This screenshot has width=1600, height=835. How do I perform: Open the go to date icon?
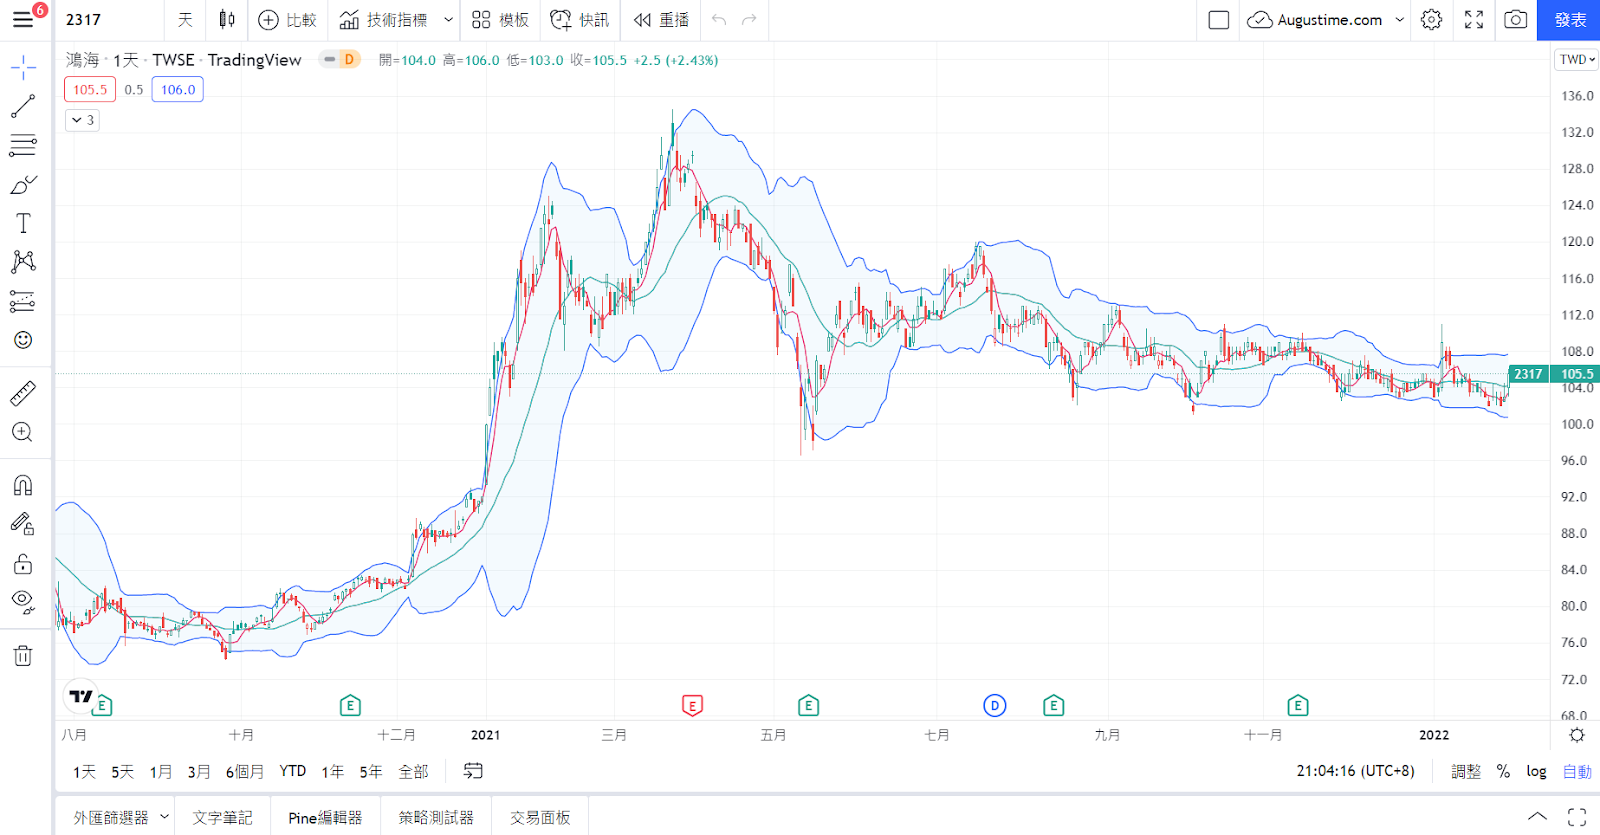pos(473,771)
